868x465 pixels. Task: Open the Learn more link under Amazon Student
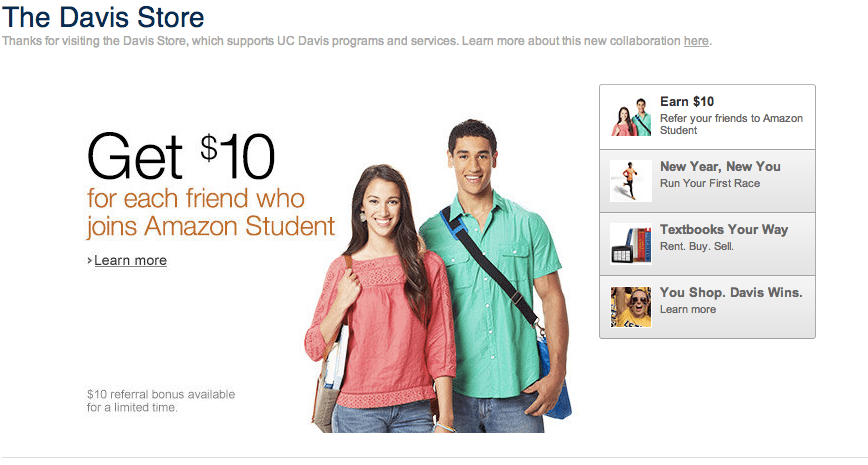pyautogui.click(x=130, y=260)
